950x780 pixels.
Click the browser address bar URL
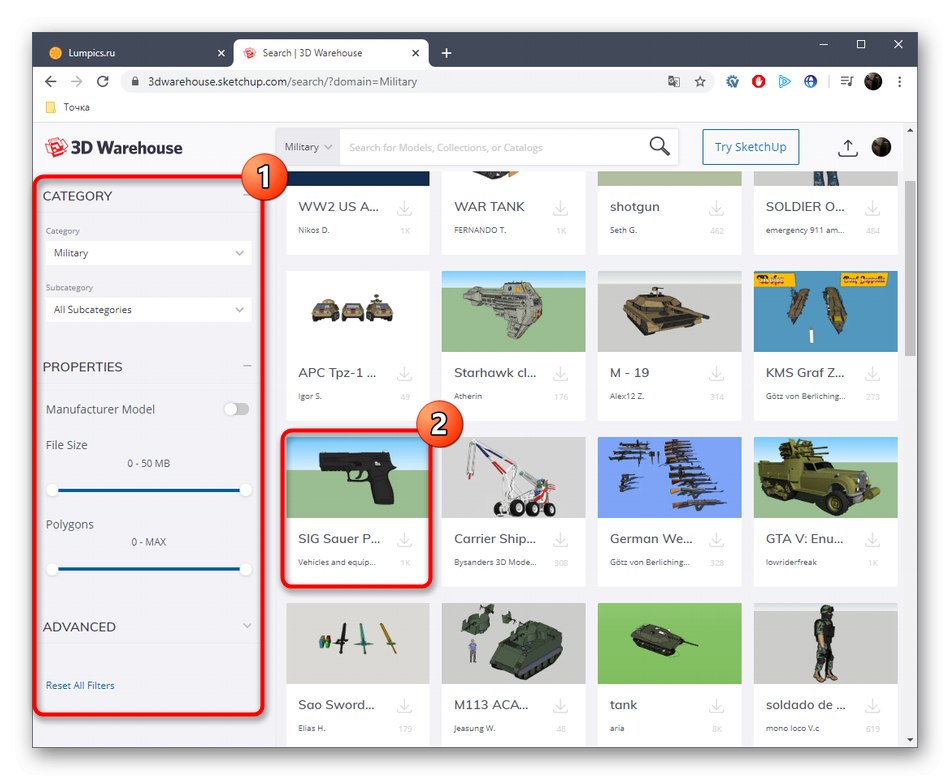point(282,81)
